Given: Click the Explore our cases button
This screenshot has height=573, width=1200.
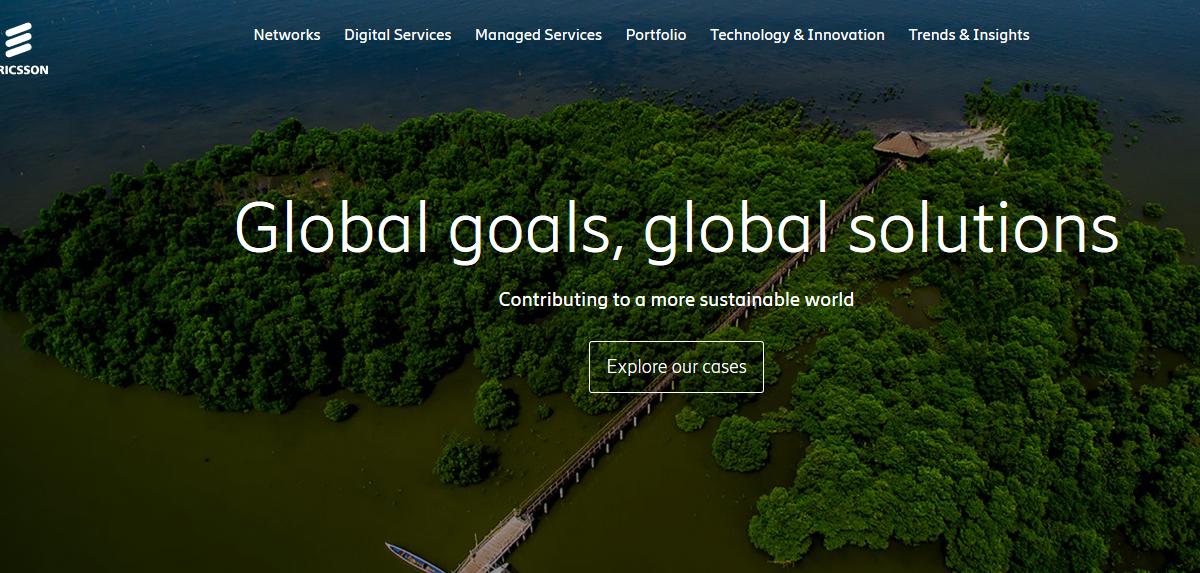Looking at the screenshot, I should pyautogui.click(x=676, y=367).
